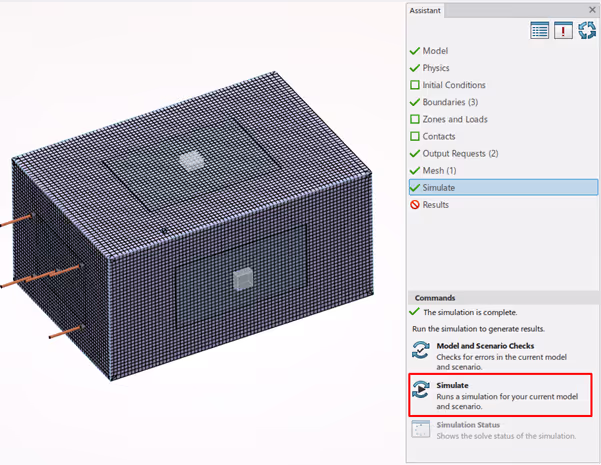Viewport: 601px width, 465px height.
Task: Click the circular refresh arrows icon
Action: (x=587, y=30)
